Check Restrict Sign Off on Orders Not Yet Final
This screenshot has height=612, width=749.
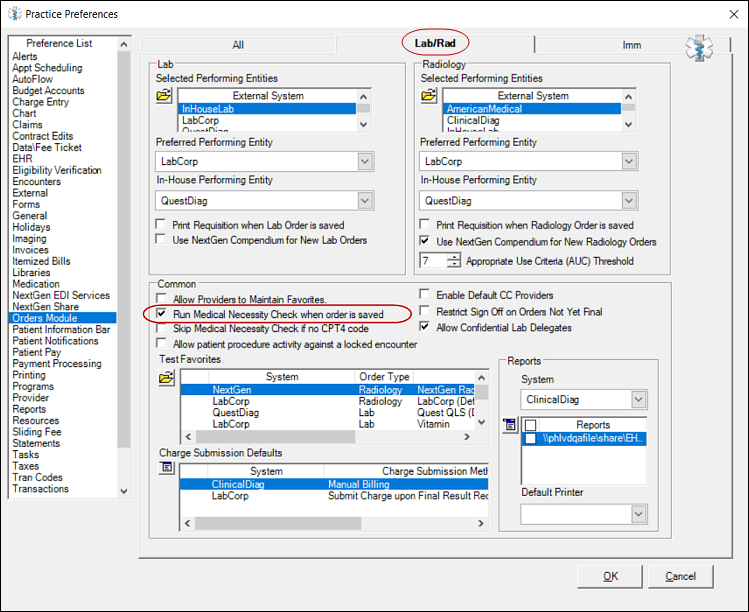tap(424, 311)
